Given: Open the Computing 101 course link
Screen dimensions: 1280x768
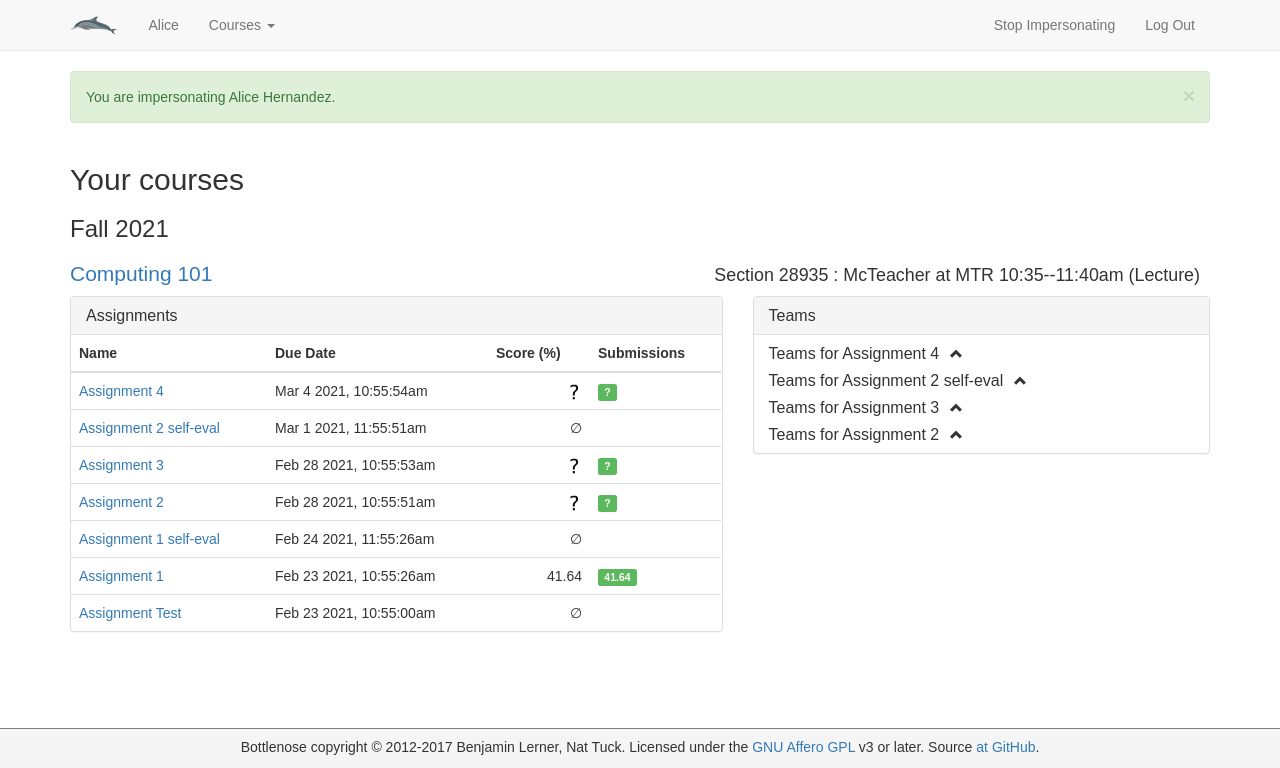Looking at the screenshot, I should click(x=141, y=274).
